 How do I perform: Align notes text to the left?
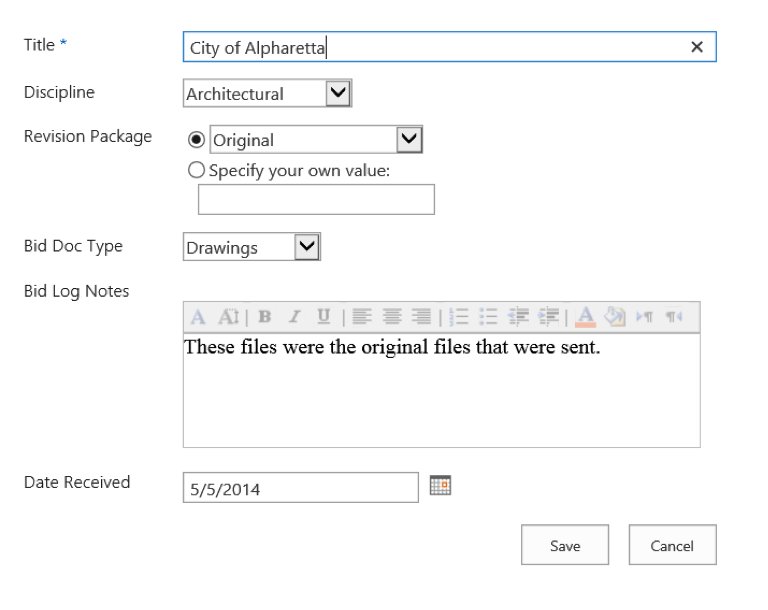[x=361, y=317]
